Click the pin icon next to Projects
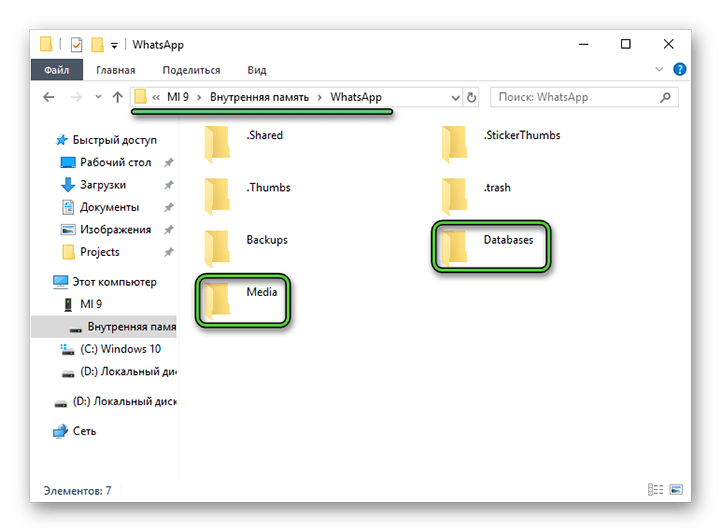The height and width of the screenshot is (532, 721). [x=169, y=252]
